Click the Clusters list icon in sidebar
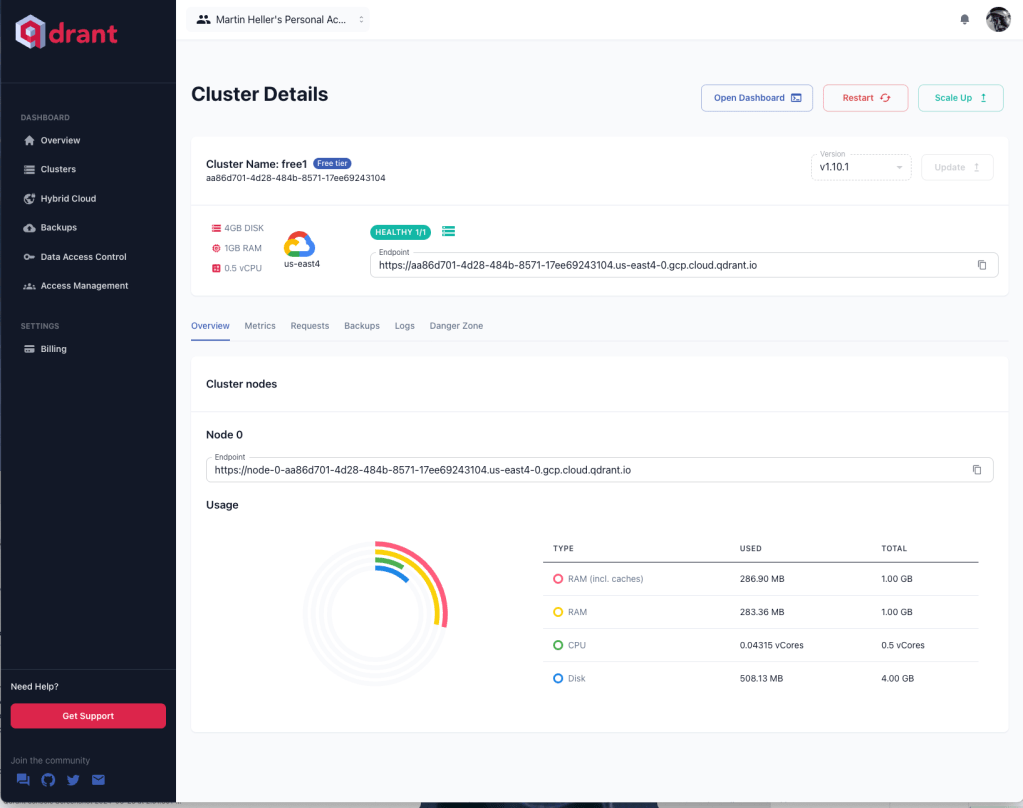The width and height of the screenshot is (1023, 808). (29, 169)
